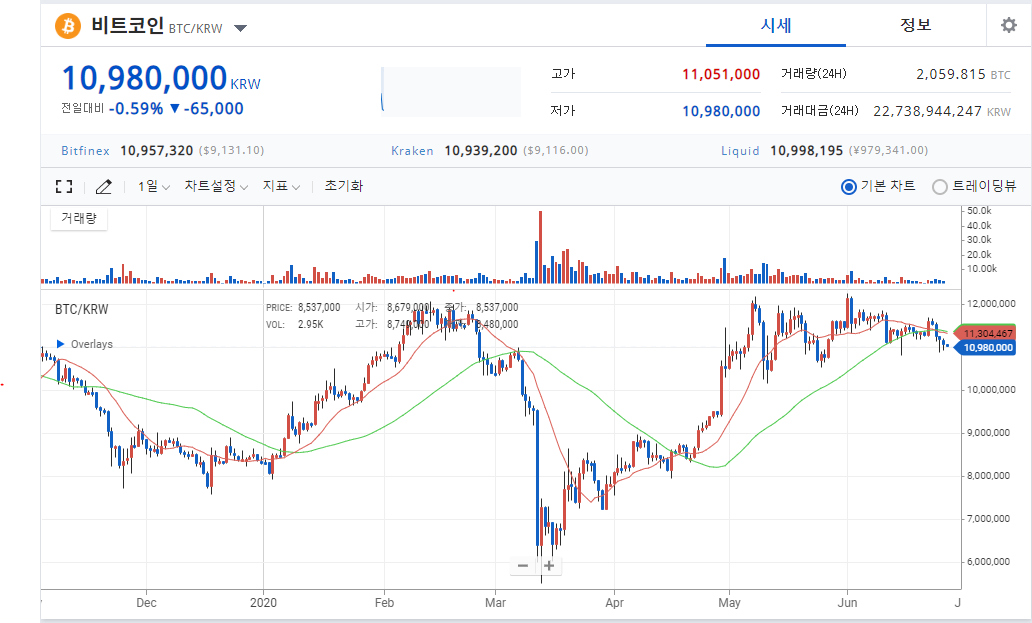
Task: Click the Feb label on time axis
Action: [x=384, y=603]
